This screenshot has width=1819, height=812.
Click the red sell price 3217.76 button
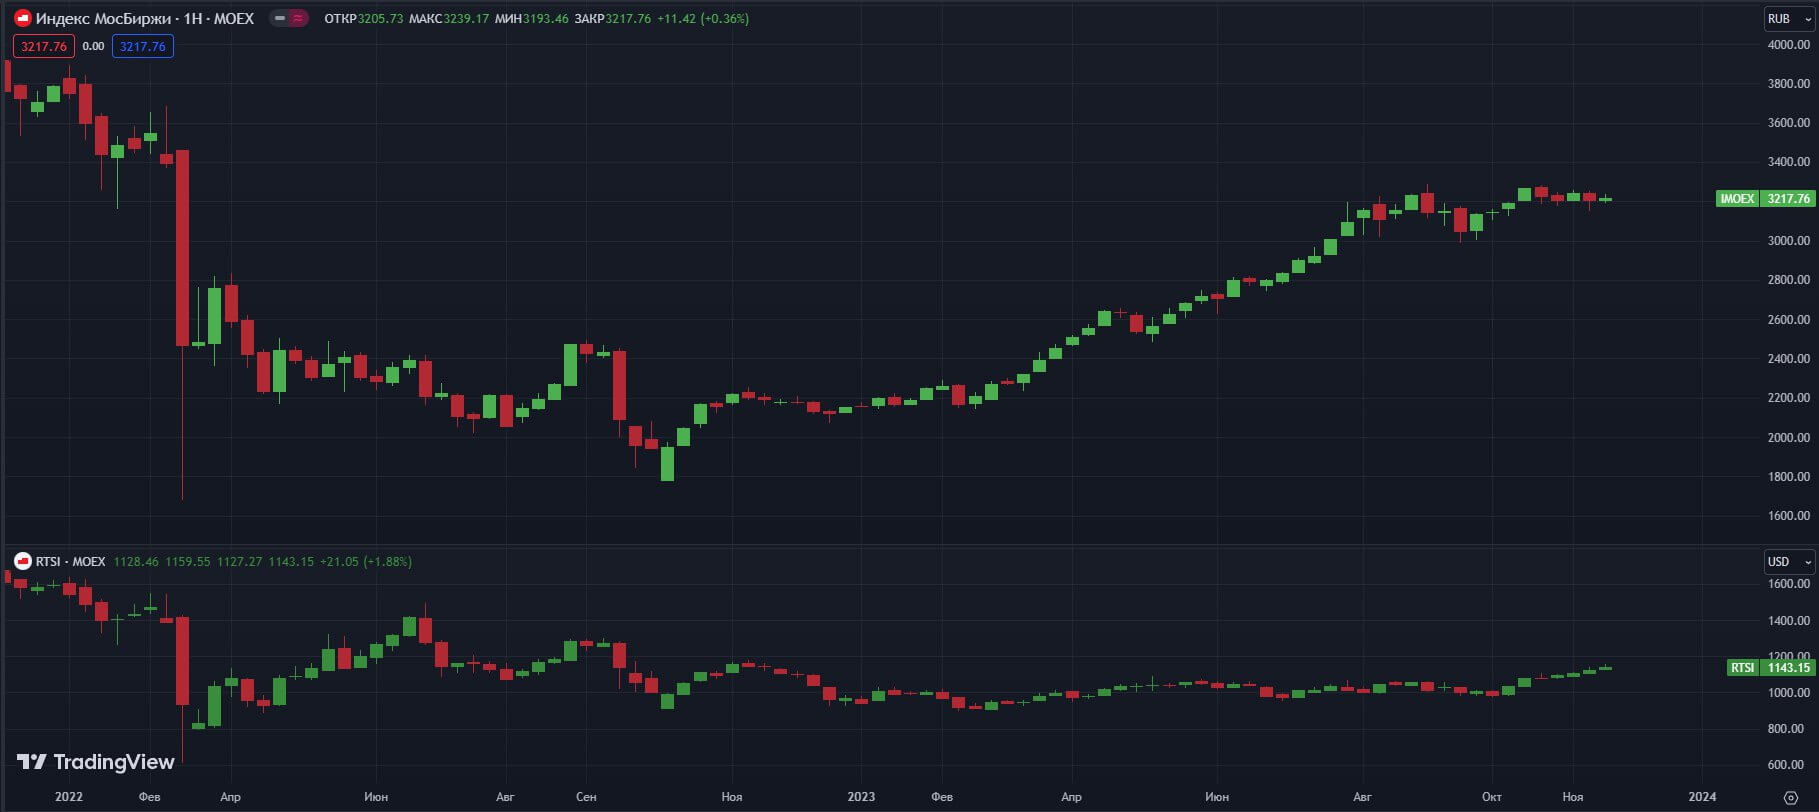pyautogui.click(x=44, y=46)
